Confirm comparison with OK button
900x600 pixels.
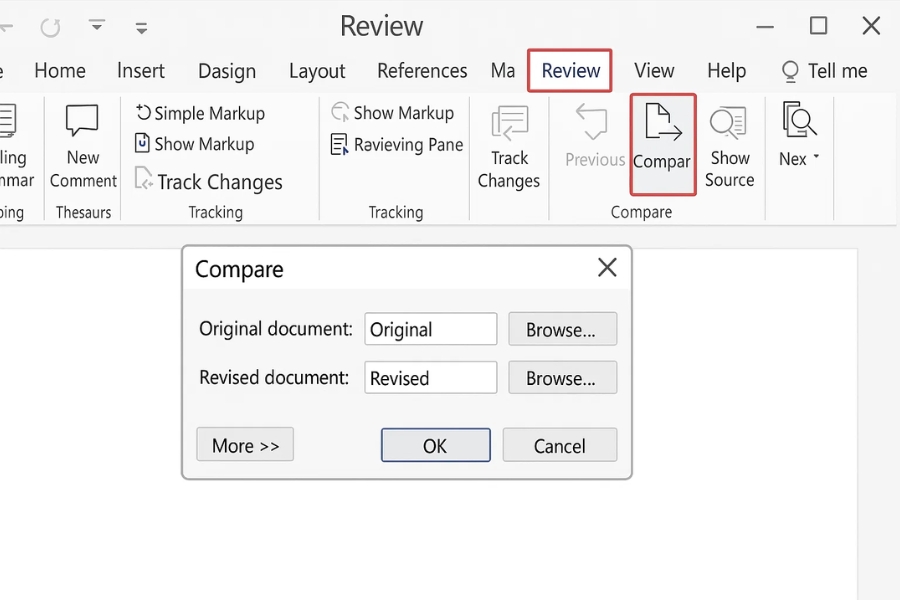435,445
